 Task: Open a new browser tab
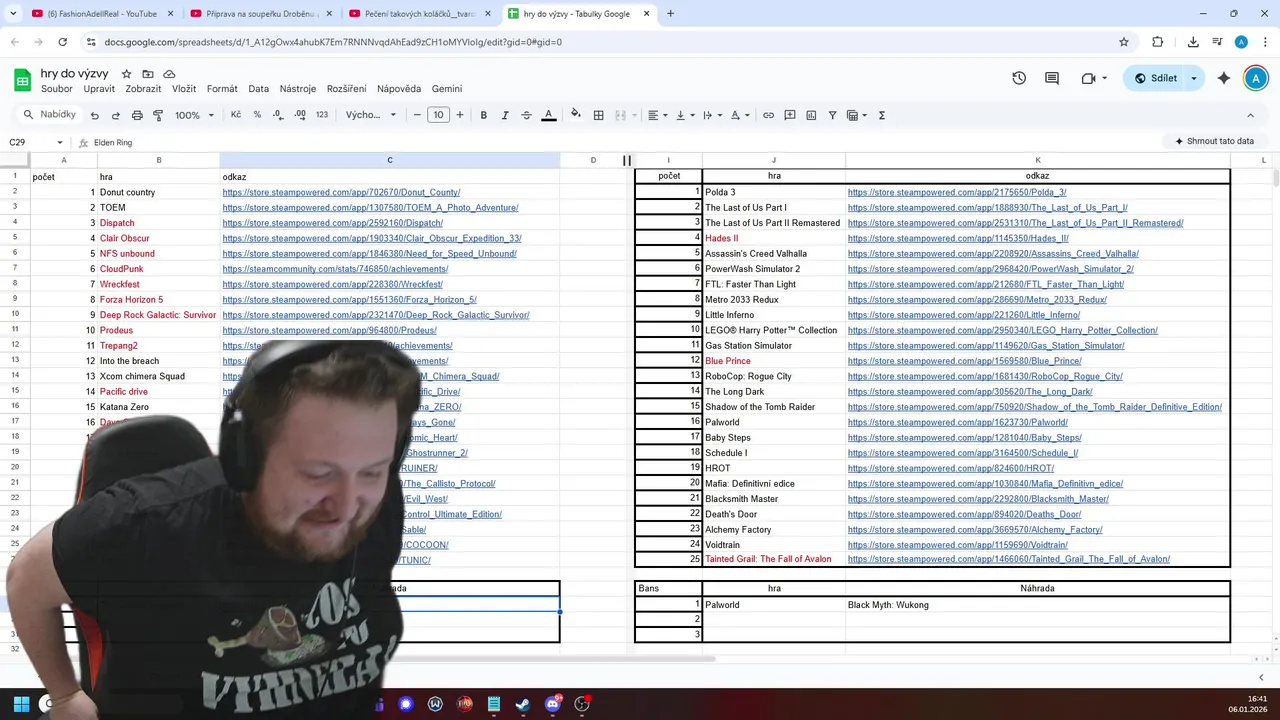click(x=670, y=14)
